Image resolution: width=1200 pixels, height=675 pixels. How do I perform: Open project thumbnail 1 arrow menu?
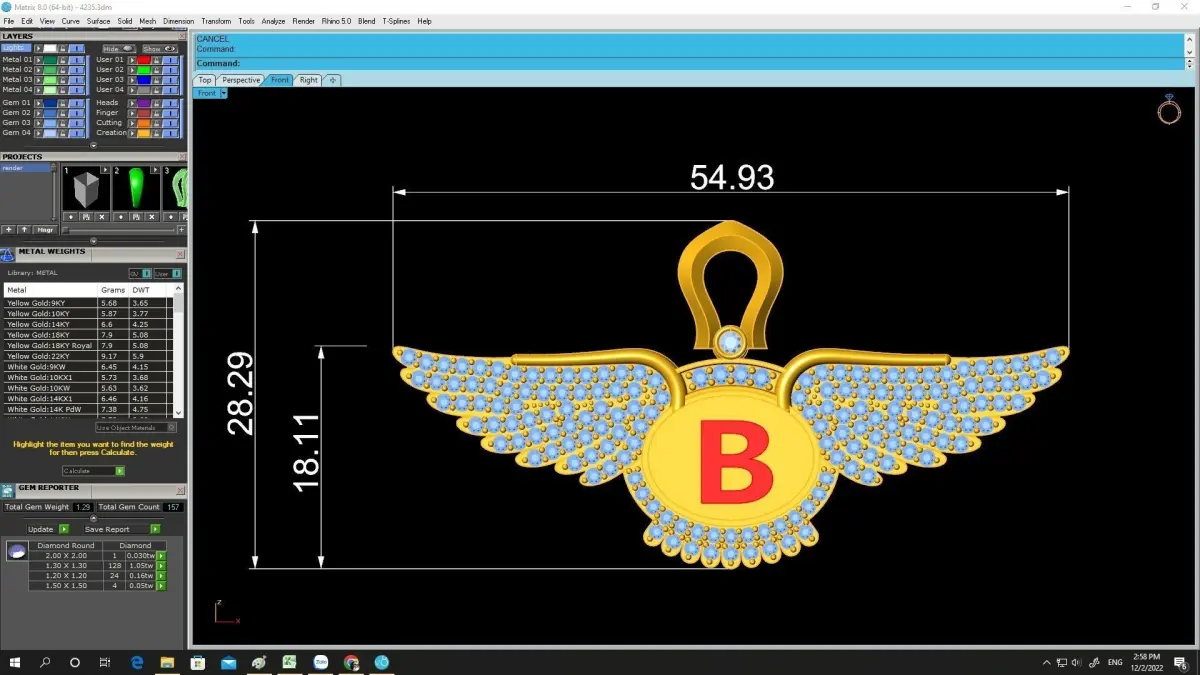(105, 170)
